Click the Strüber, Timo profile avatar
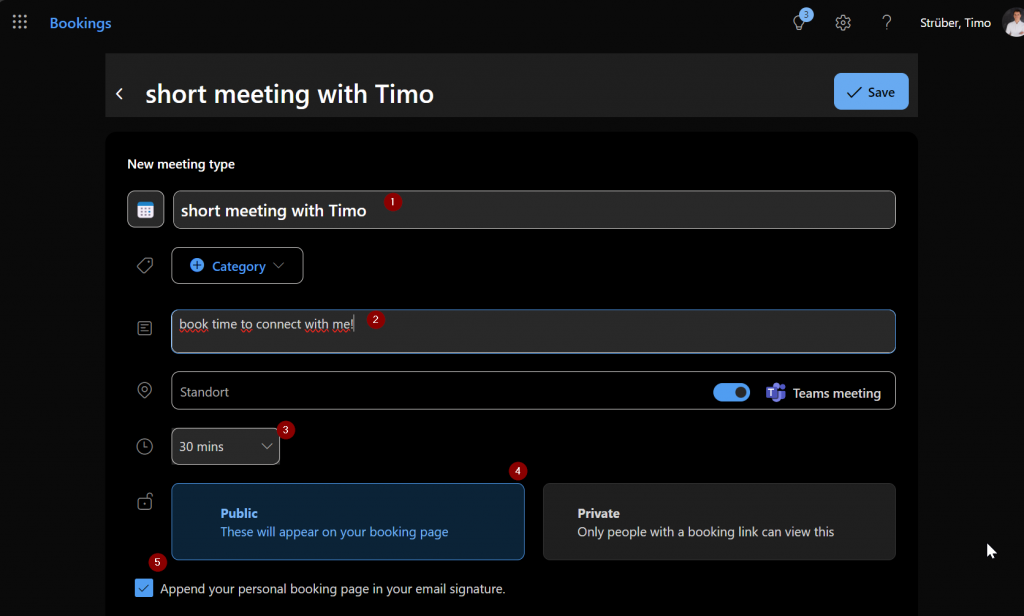Screen dimensions: 1024x616 click(x=1011, y=22)
